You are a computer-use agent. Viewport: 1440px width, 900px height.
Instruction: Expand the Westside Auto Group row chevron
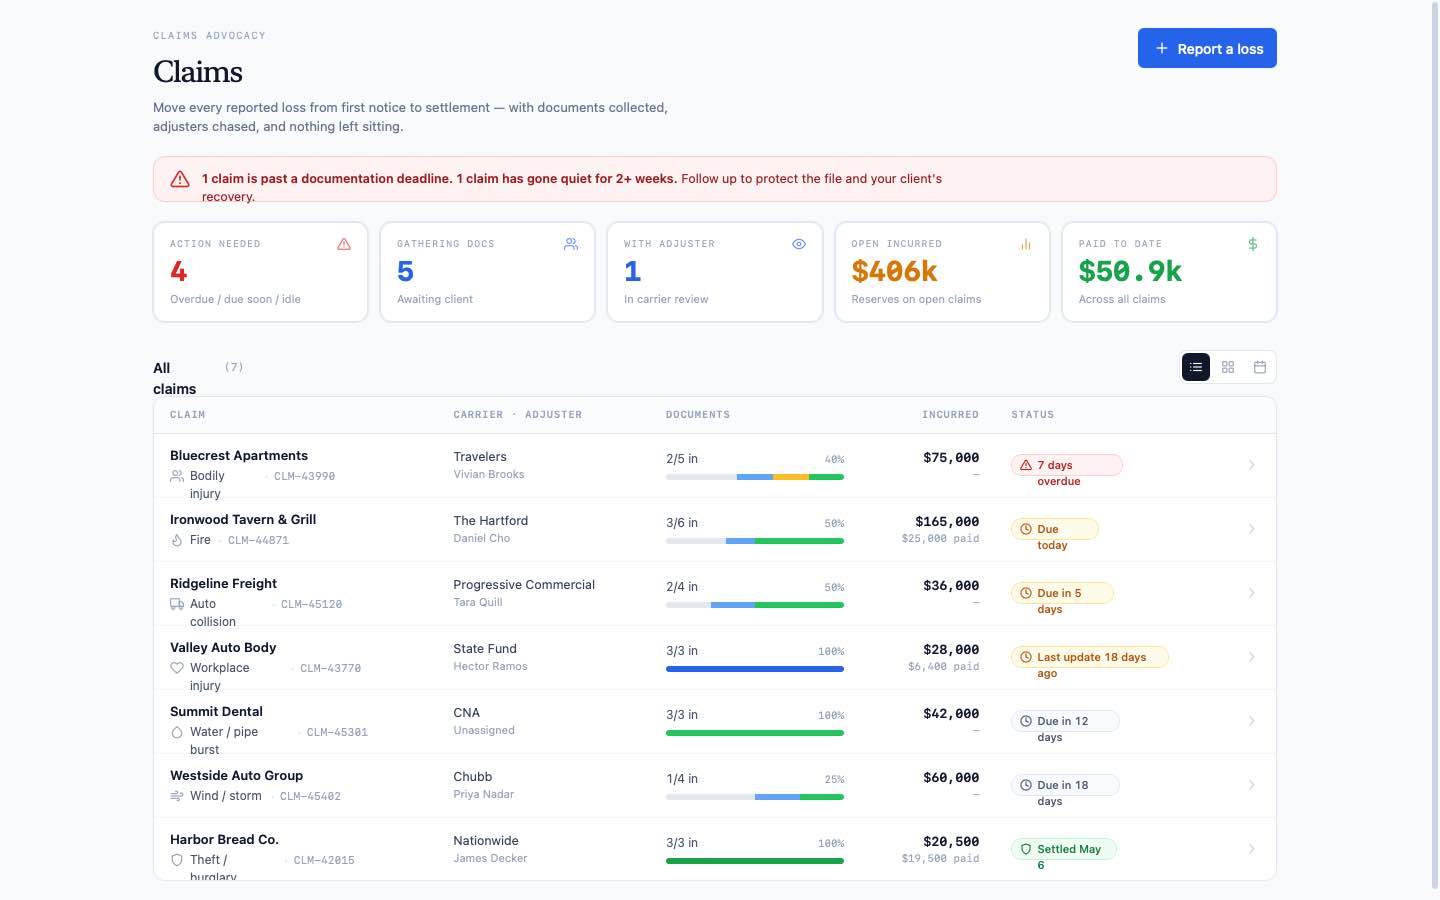click(1251, 785)
